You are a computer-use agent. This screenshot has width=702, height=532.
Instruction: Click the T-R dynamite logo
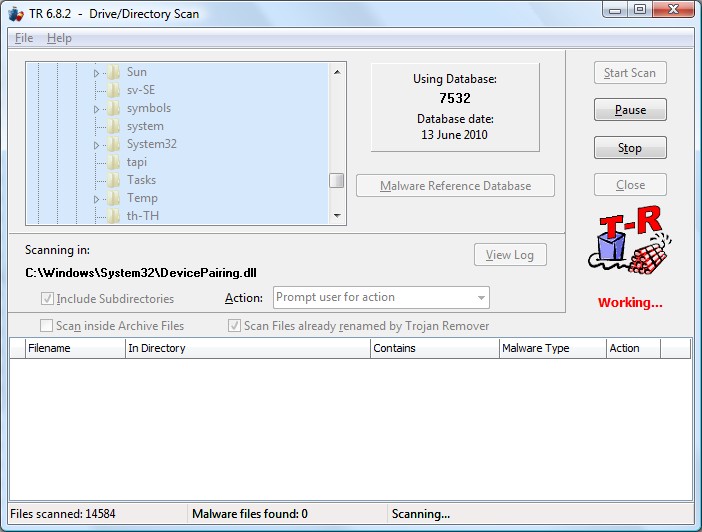click(630, 241)
